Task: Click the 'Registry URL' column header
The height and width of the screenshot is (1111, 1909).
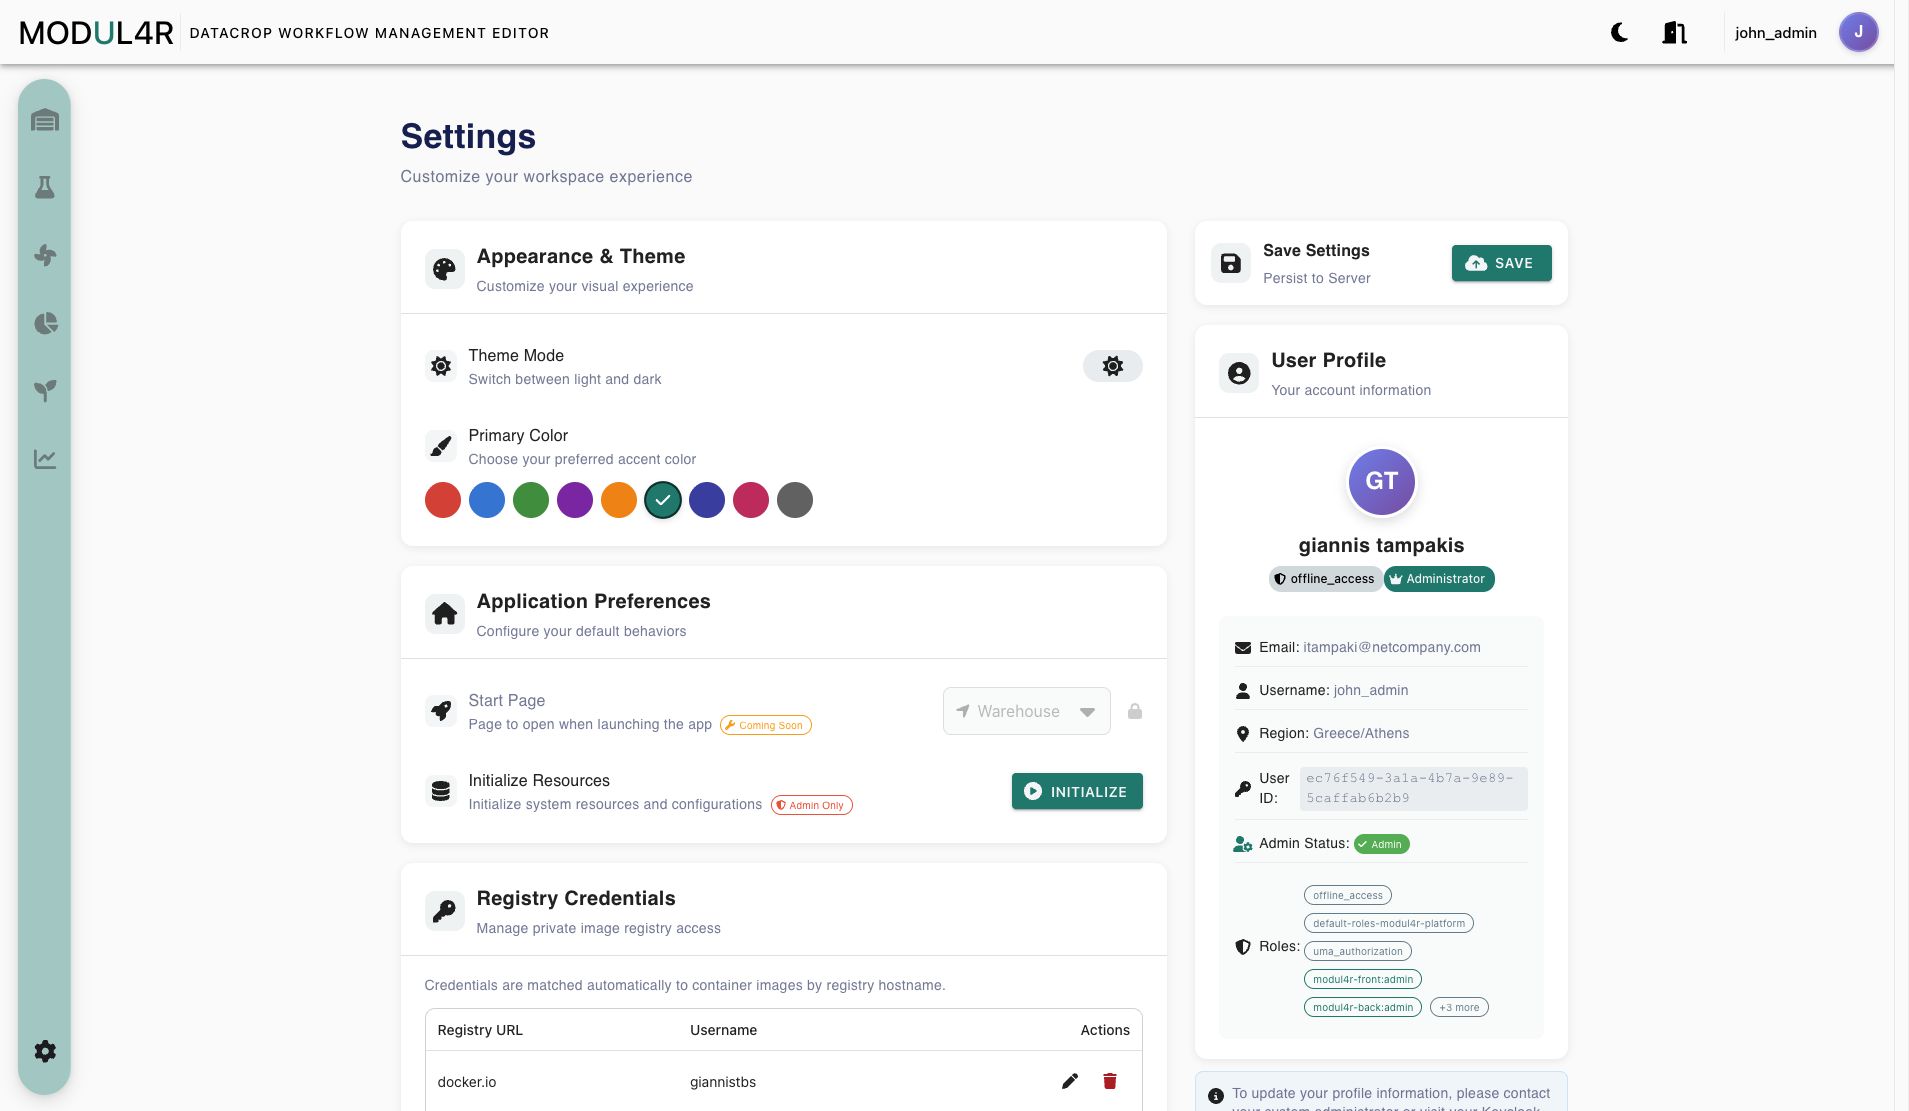Action: [x=480, y=1030]
